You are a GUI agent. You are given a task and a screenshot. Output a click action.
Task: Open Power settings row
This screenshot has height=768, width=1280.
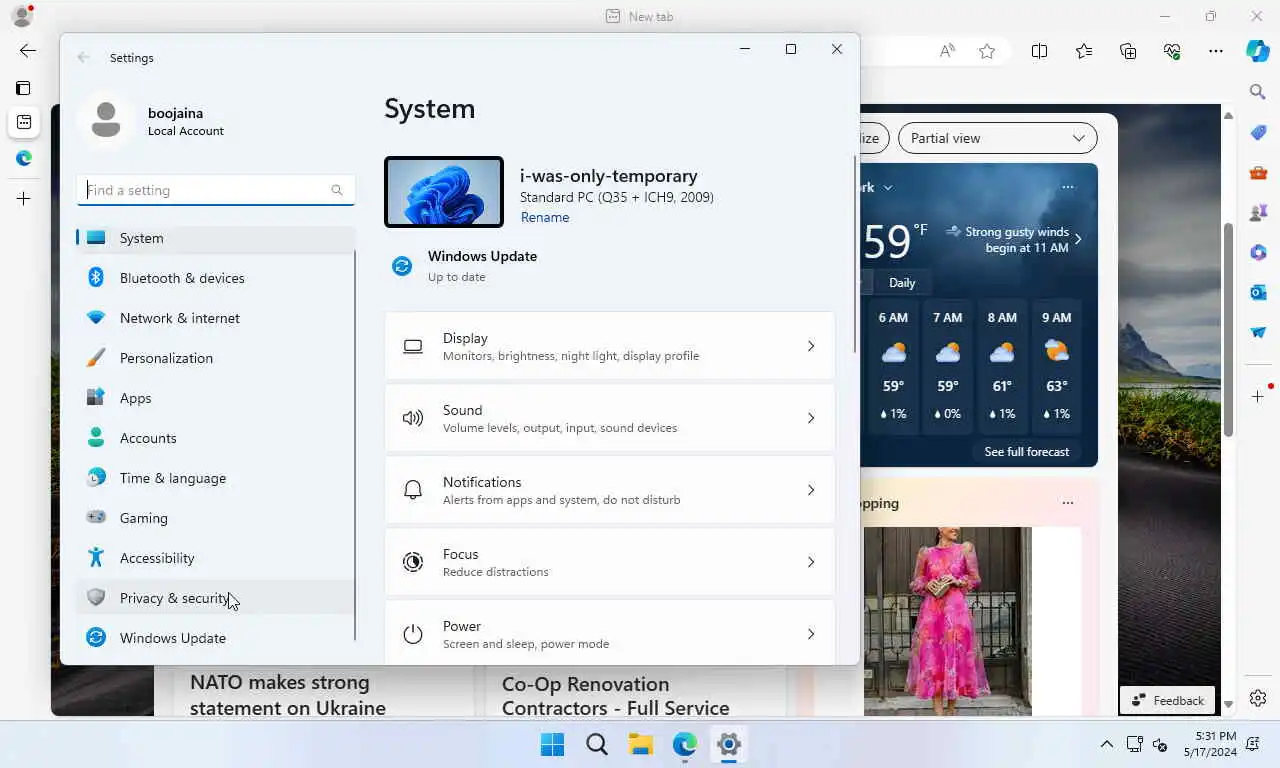[x=610, y=633]
